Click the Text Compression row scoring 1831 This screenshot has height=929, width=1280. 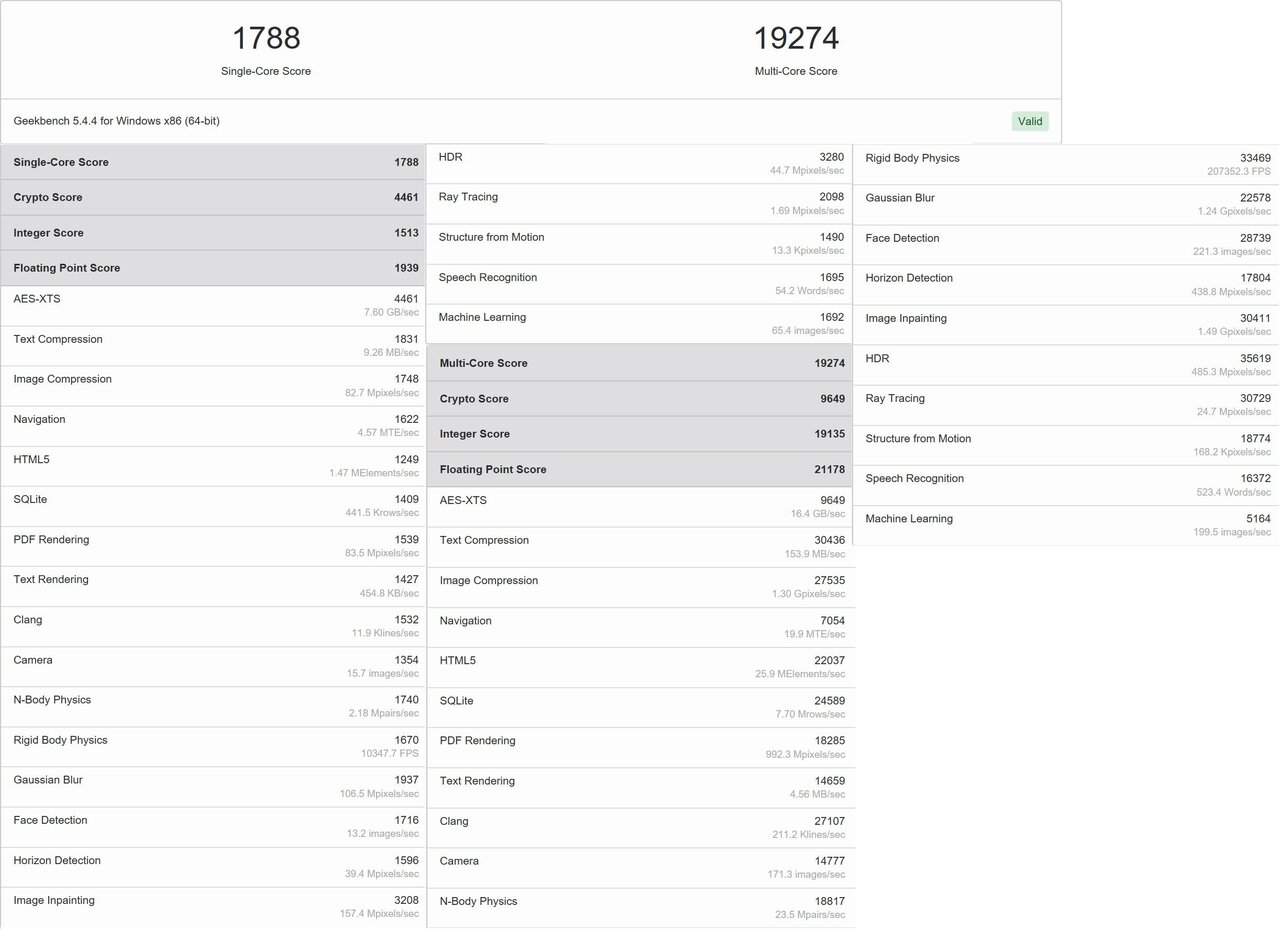pyautogui.click(x=213, y=345)
